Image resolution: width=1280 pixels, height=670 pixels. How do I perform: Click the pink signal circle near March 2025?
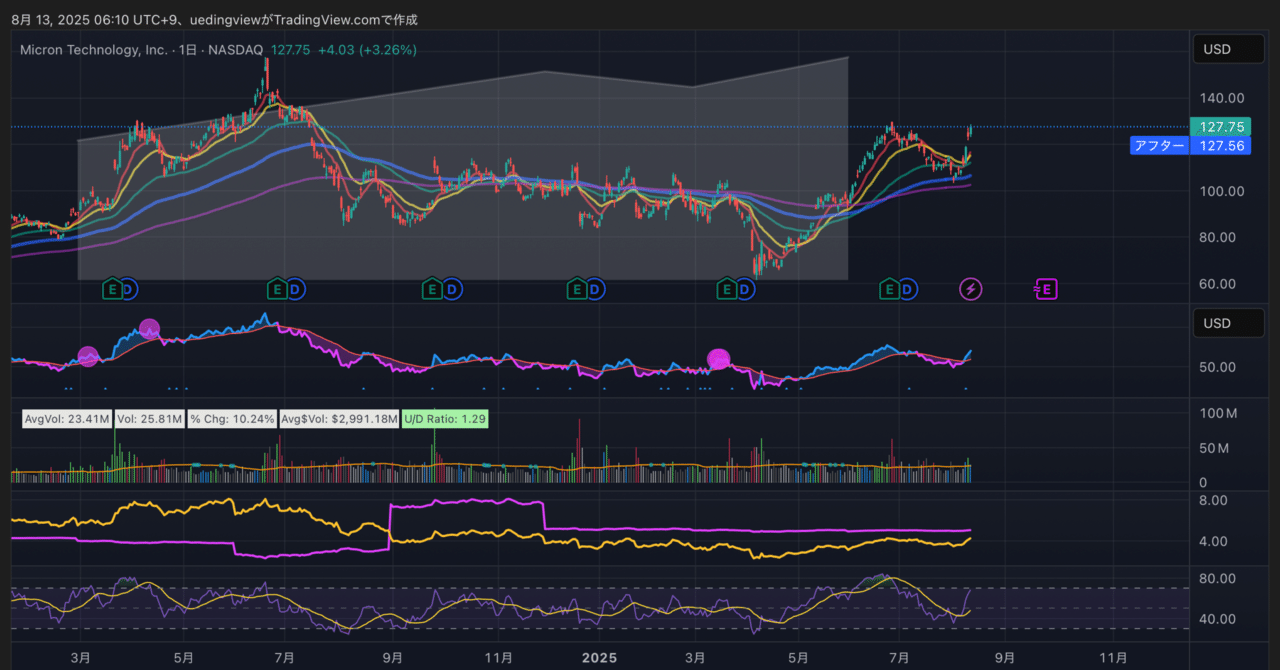(719, 359)
